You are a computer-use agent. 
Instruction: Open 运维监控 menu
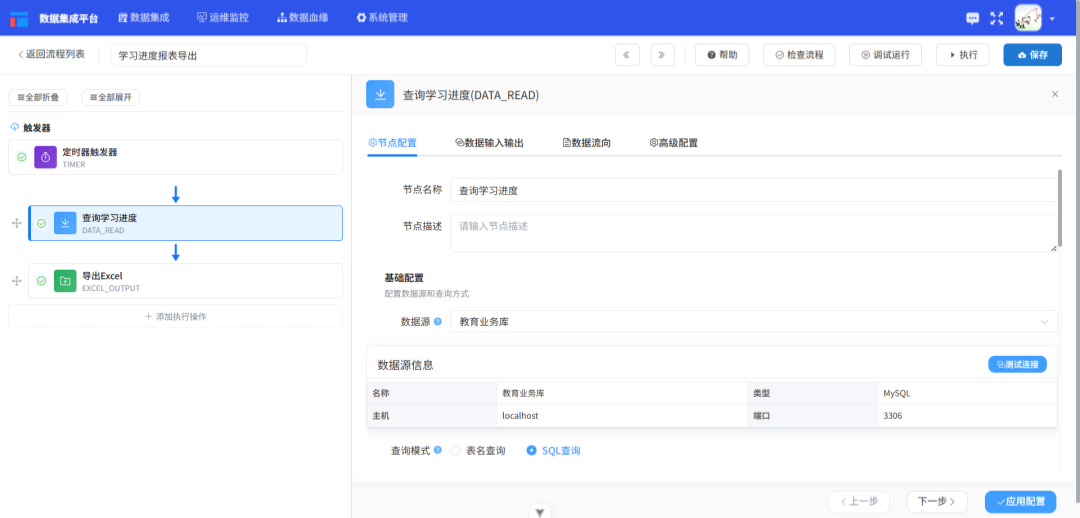(x=222, y=18)
